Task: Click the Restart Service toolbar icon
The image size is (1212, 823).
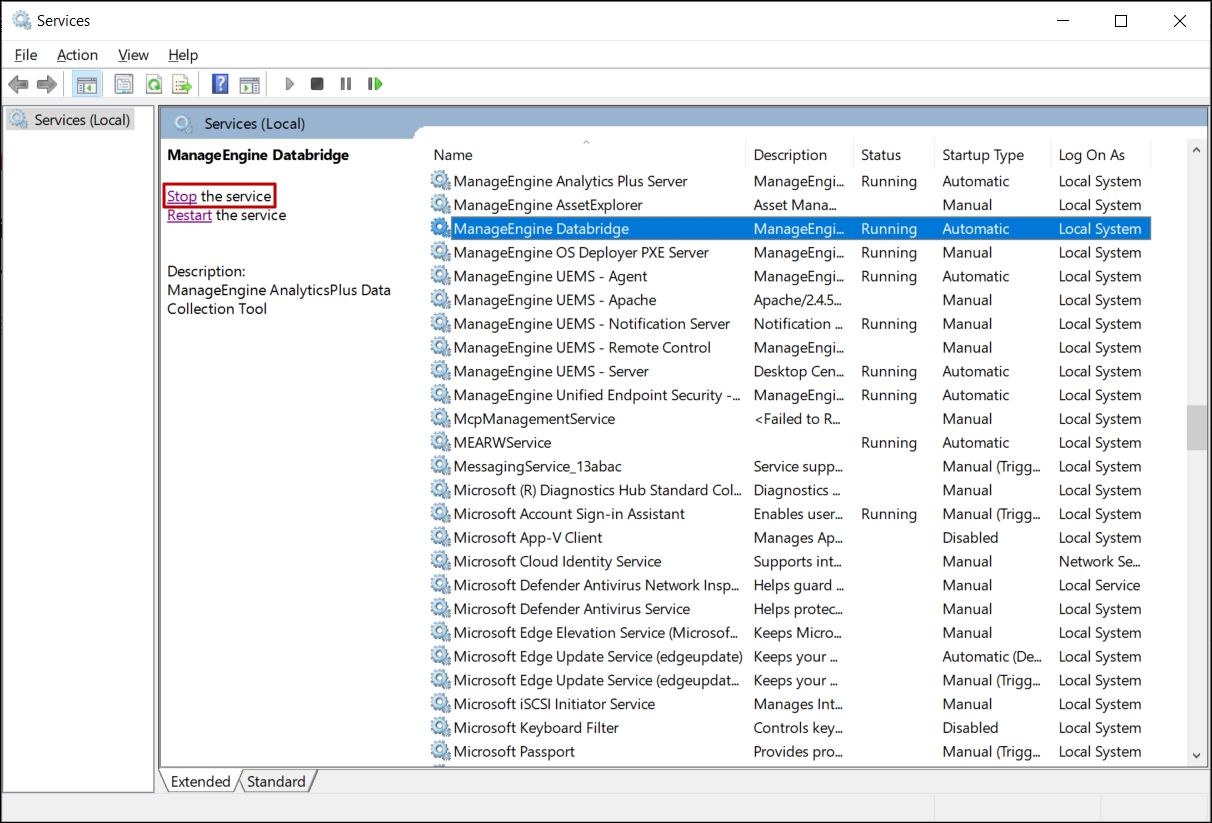Action: [x=375, y=84]
